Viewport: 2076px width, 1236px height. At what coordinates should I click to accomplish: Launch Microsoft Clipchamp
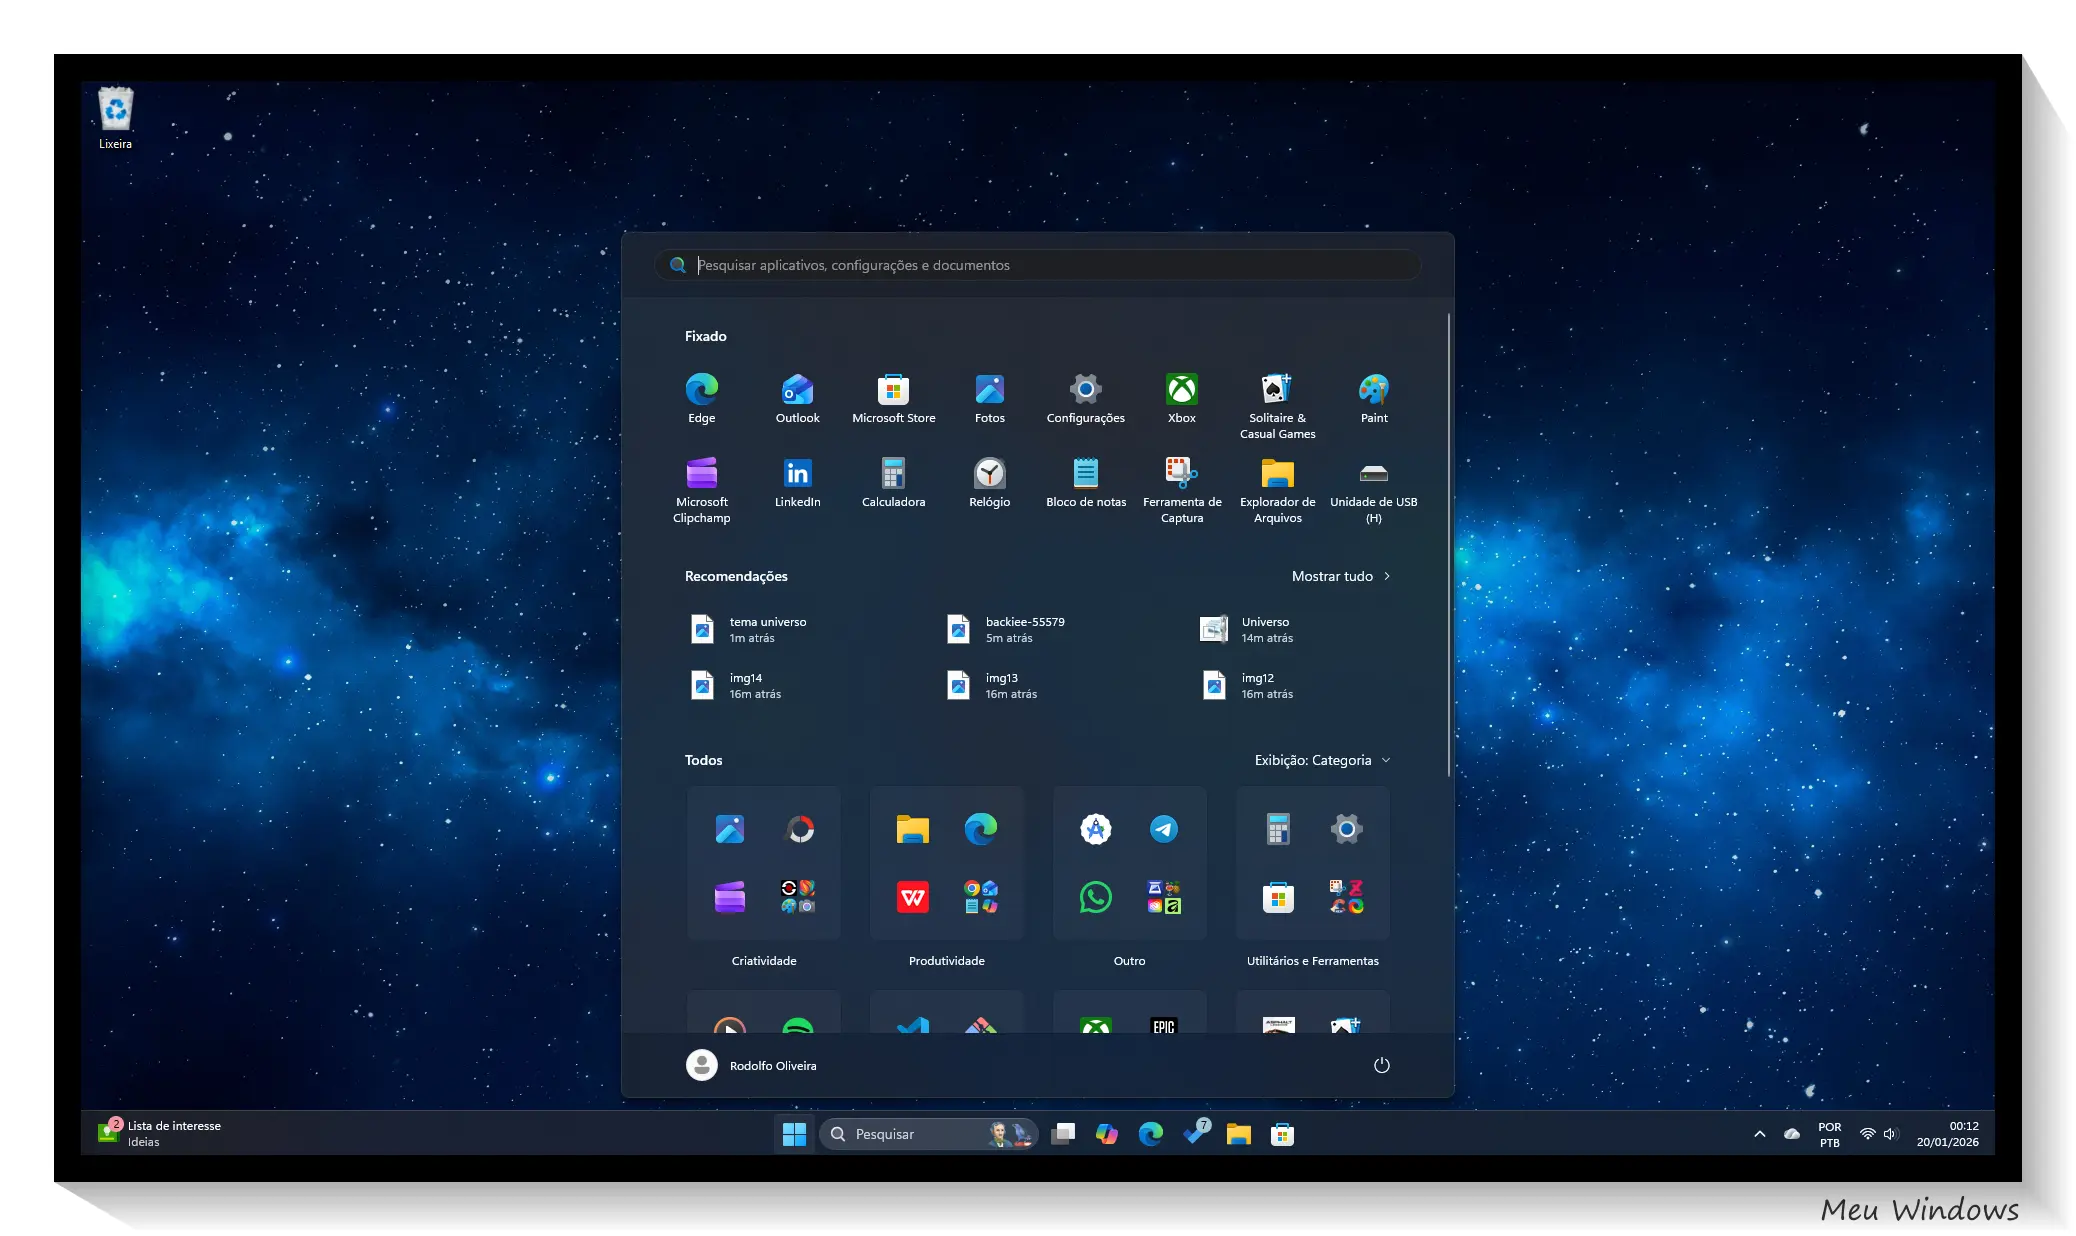point(702,474)
